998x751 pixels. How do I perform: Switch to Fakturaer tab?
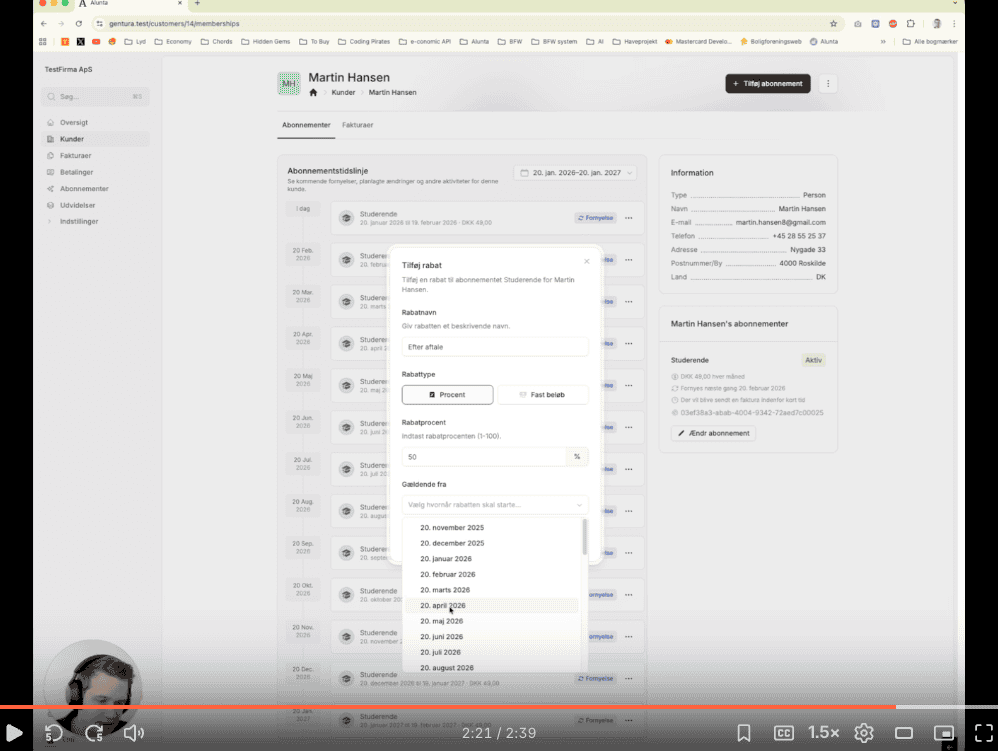pyautogui.click(x=357, y=125)
